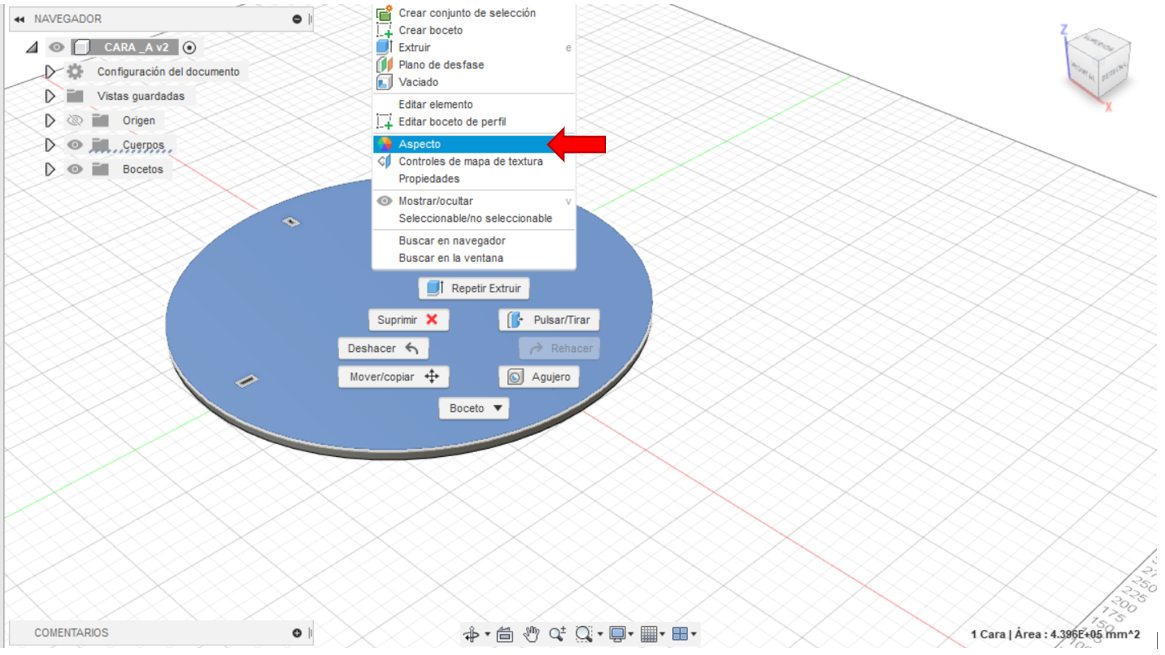The width and height of the screenshot is (1165, 655).
Task: Expand the Bocetos tree node
Action: point(50,169)
